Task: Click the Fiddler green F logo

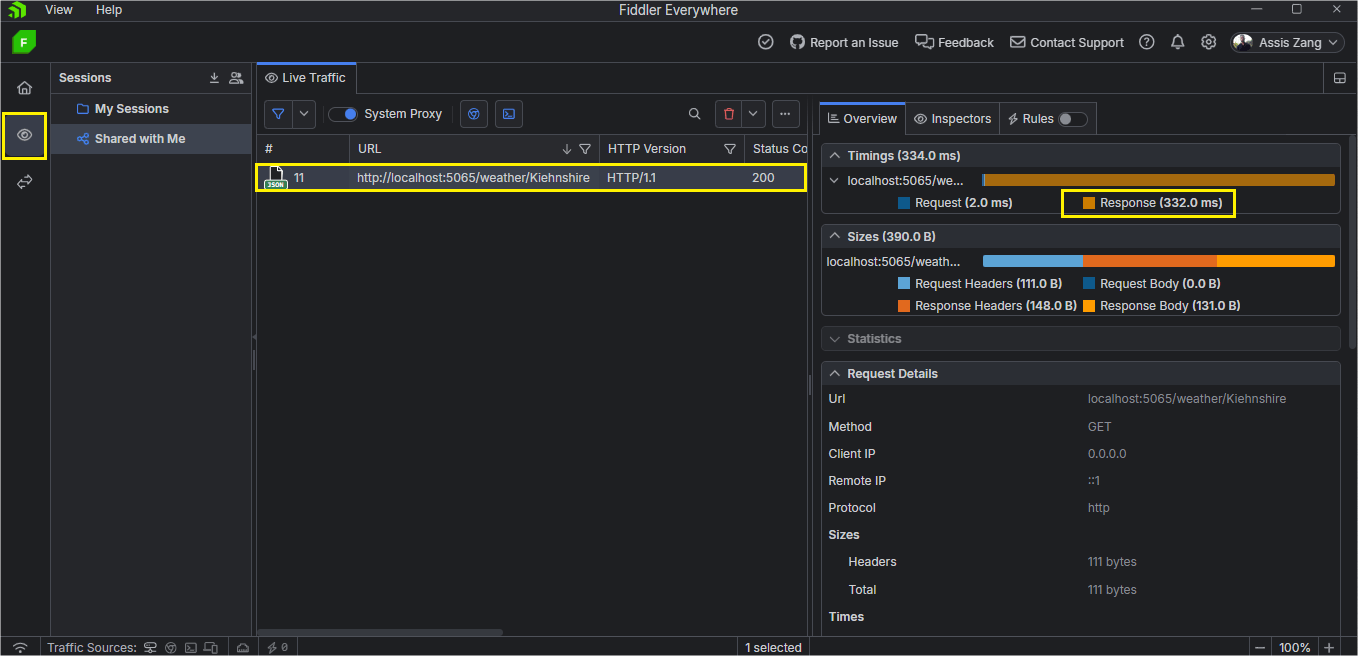Action: tap(24, 42)
